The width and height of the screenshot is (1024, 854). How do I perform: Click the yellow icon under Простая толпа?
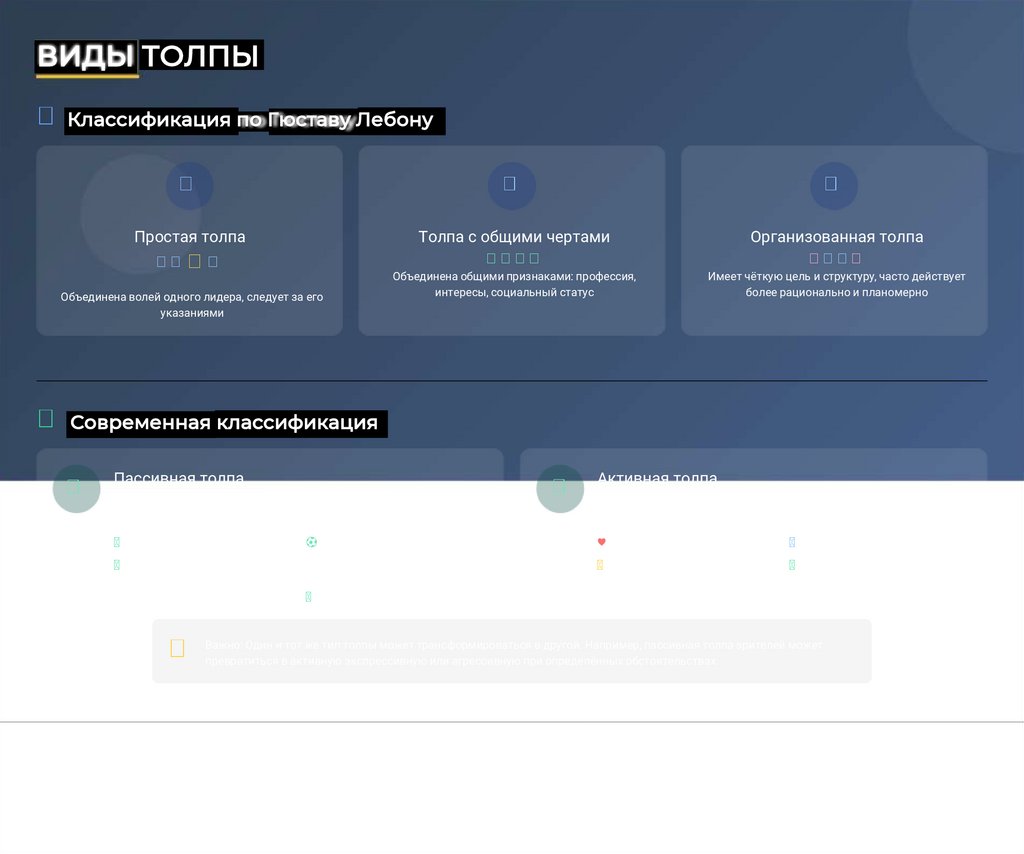[195, 261]
